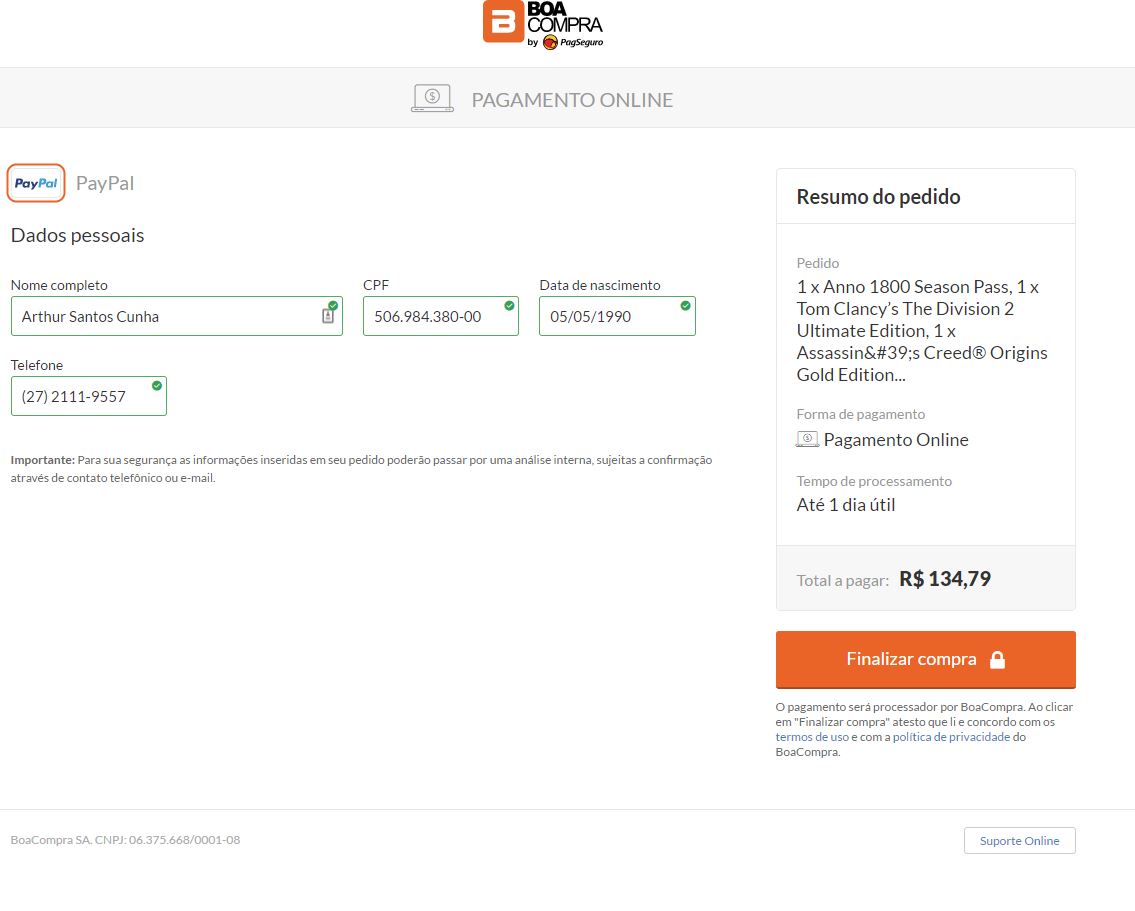Click the Resumo do pedido heading

point(878,197)
